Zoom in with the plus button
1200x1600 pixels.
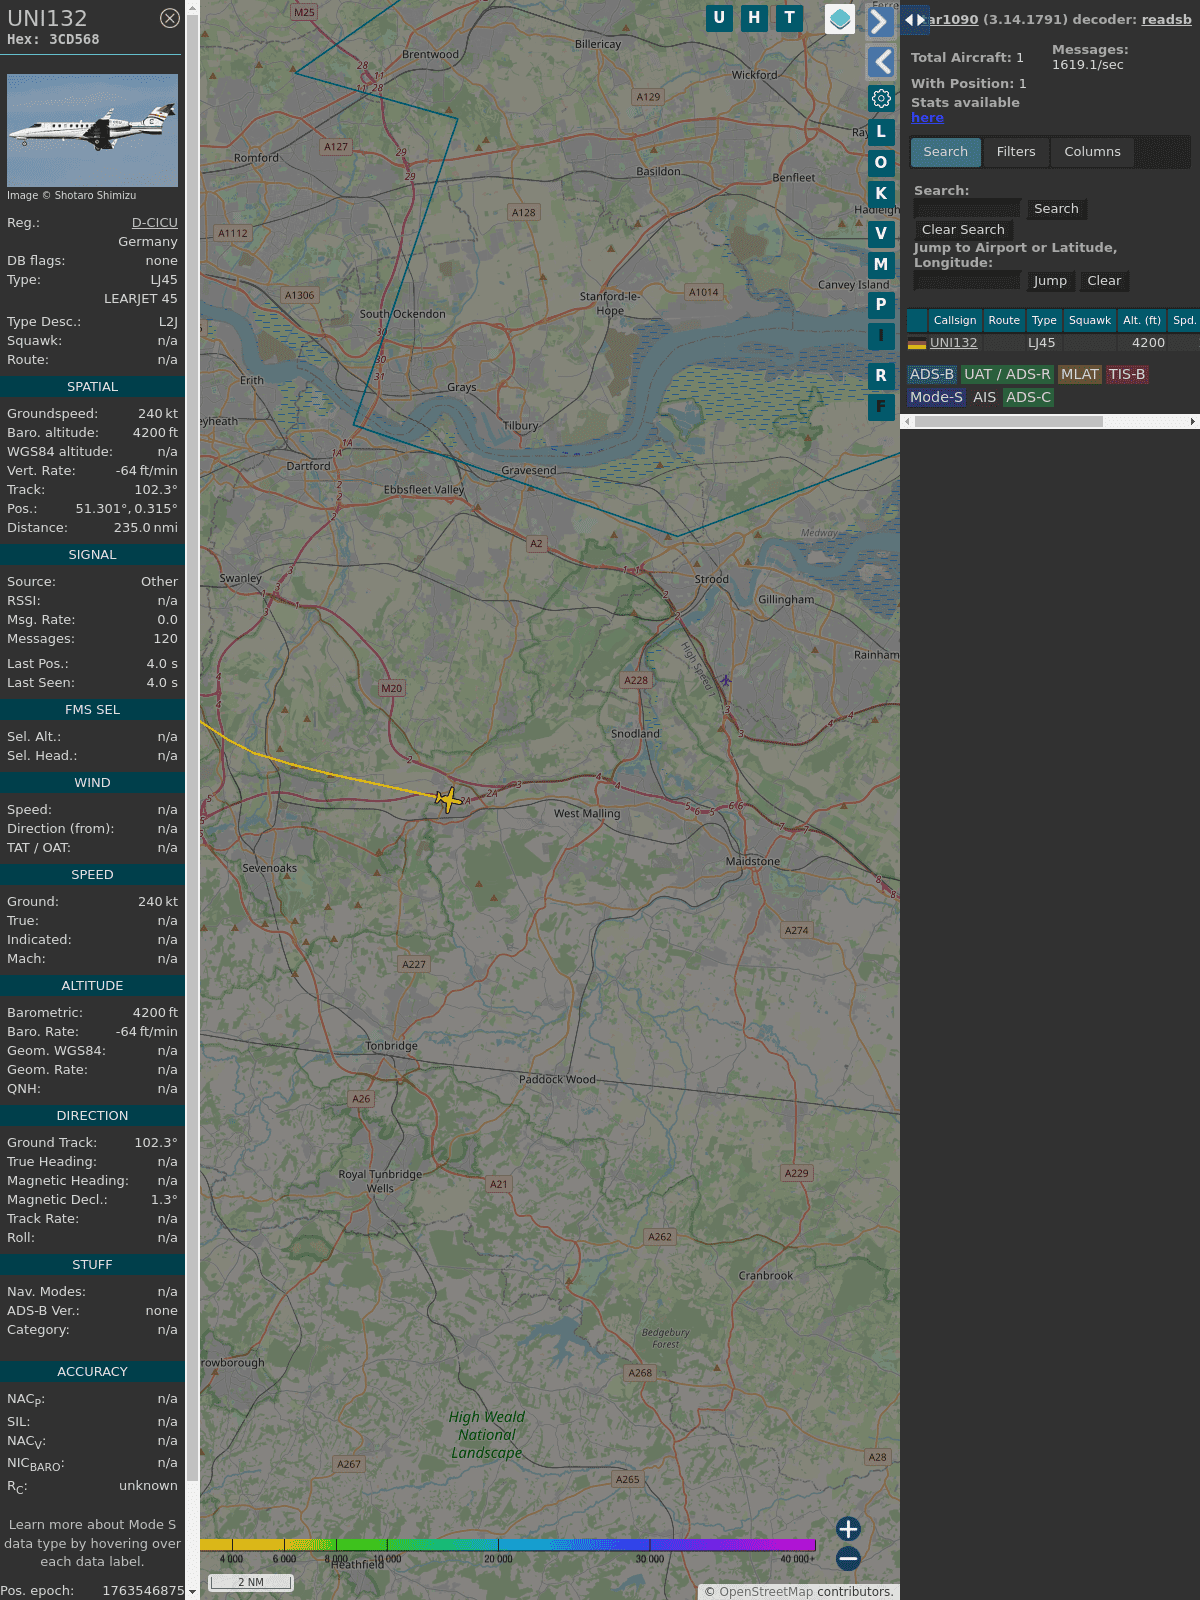pos(848,1528)
